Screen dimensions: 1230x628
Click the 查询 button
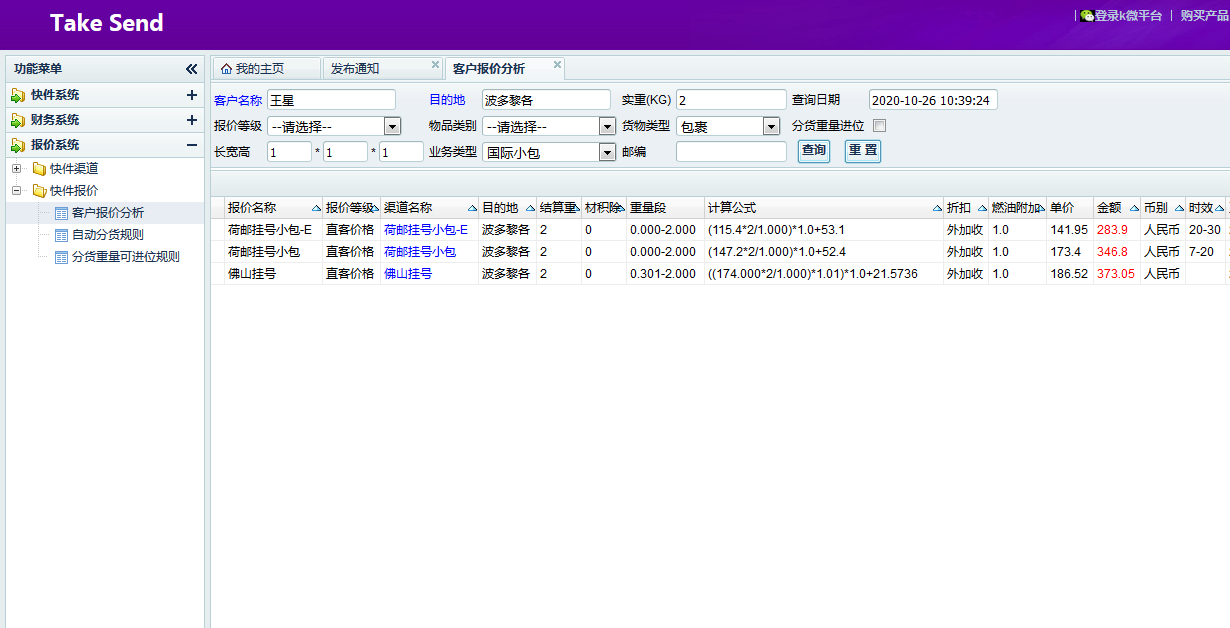pos(813,151)
